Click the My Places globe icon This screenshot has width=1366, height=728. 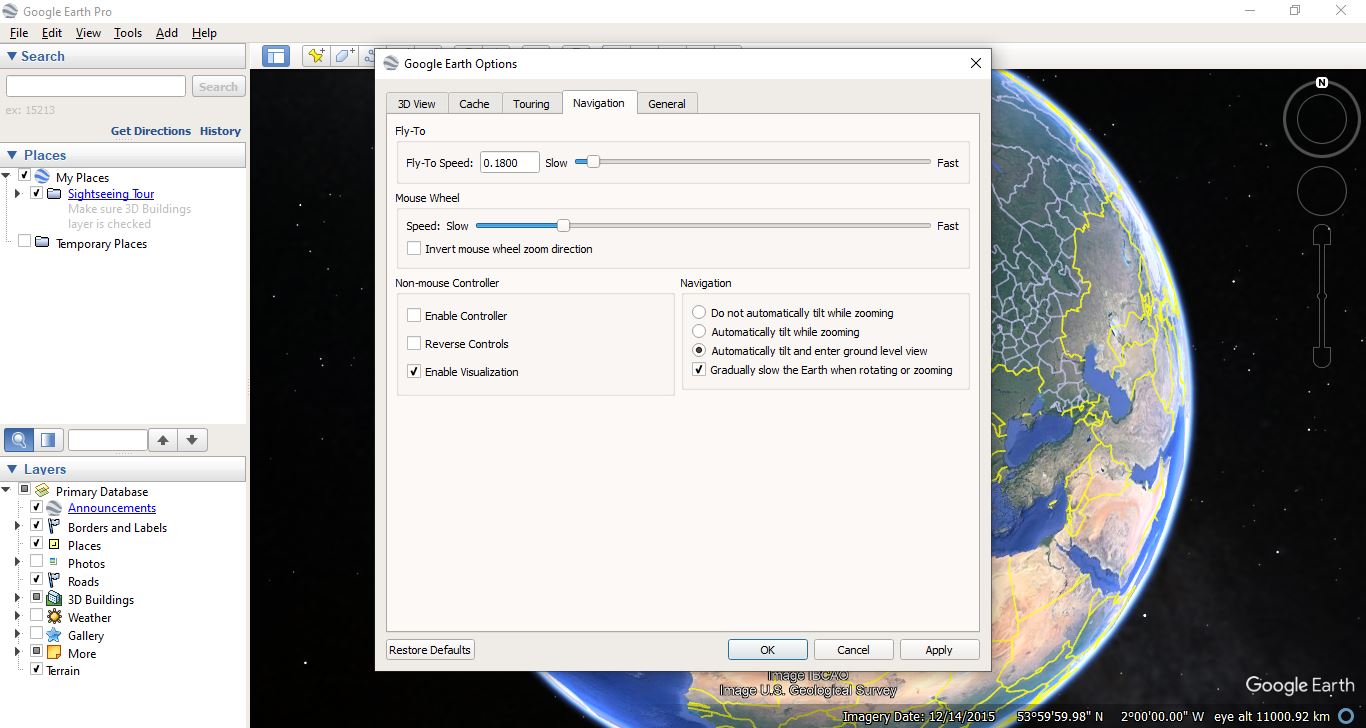point(42,177)
